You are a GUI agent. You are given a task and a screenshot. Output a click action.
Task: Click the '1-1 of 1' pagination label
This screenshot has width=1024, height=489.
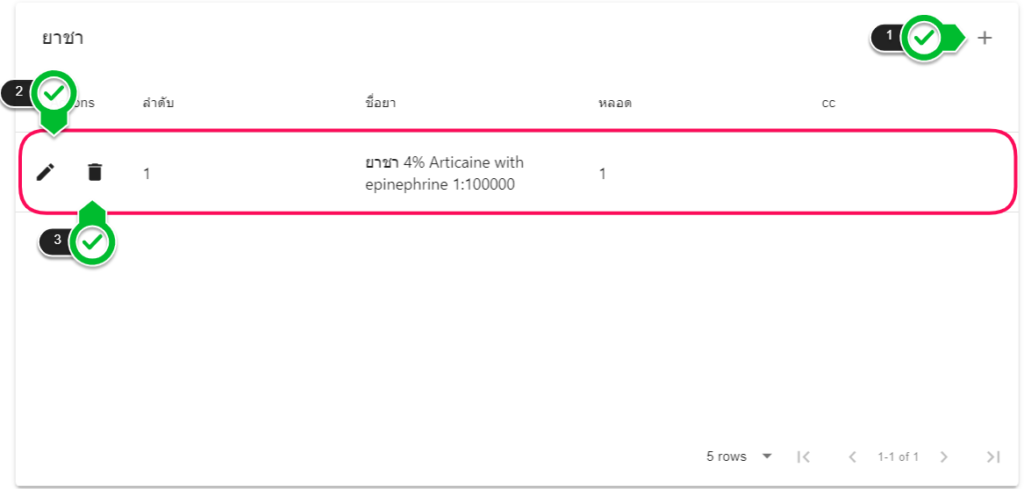(x=898, y=457)
